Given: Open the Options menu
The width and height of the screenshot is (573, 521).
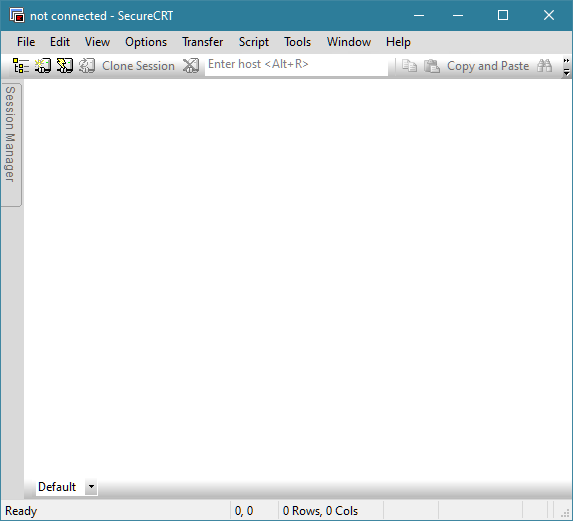Looking at the screenshot, I should tap(146, 42).
